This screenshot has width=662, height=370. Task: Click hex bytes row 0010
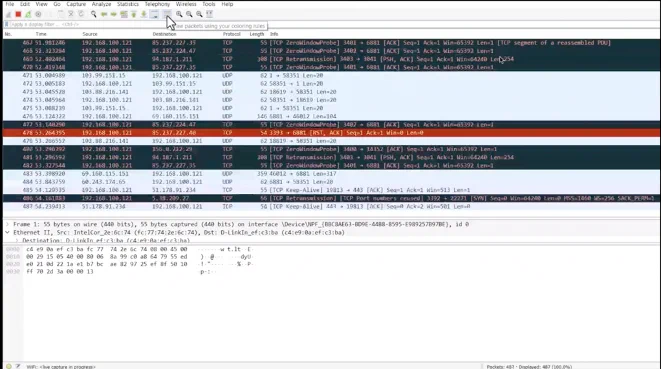point(106,256)
